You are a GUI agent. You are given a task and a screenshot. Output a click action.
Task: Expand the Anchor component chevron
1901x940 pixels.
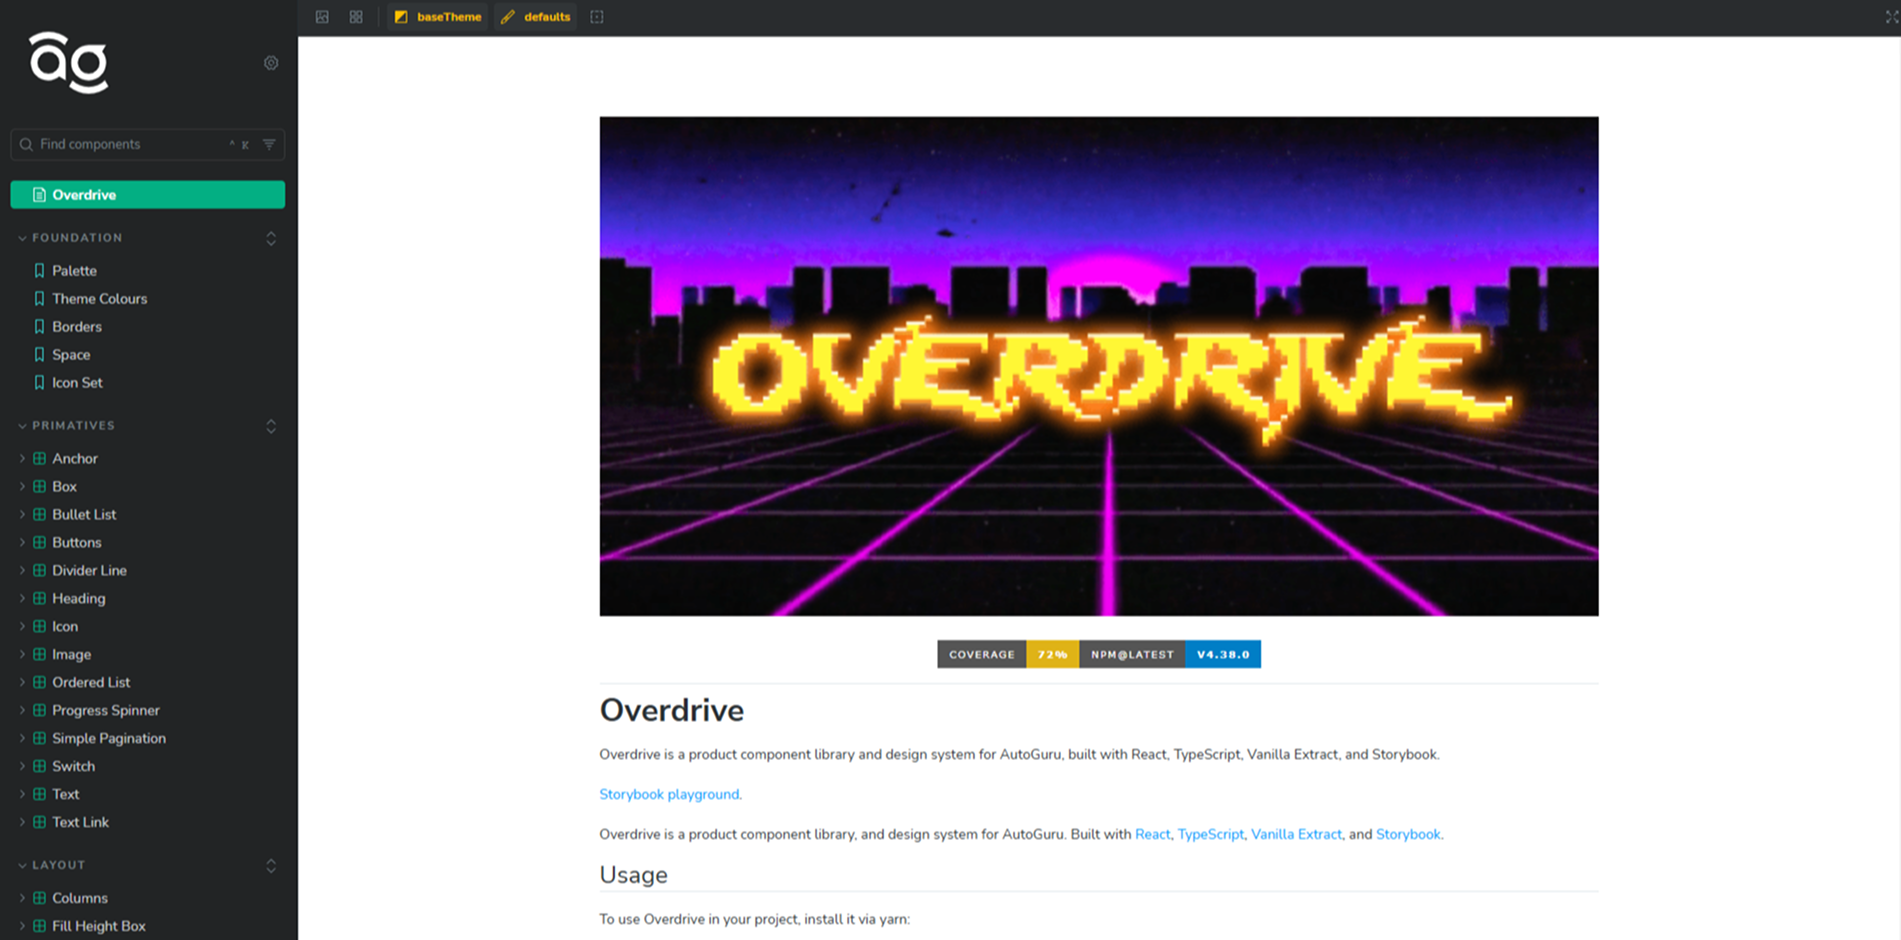(22, 459)
